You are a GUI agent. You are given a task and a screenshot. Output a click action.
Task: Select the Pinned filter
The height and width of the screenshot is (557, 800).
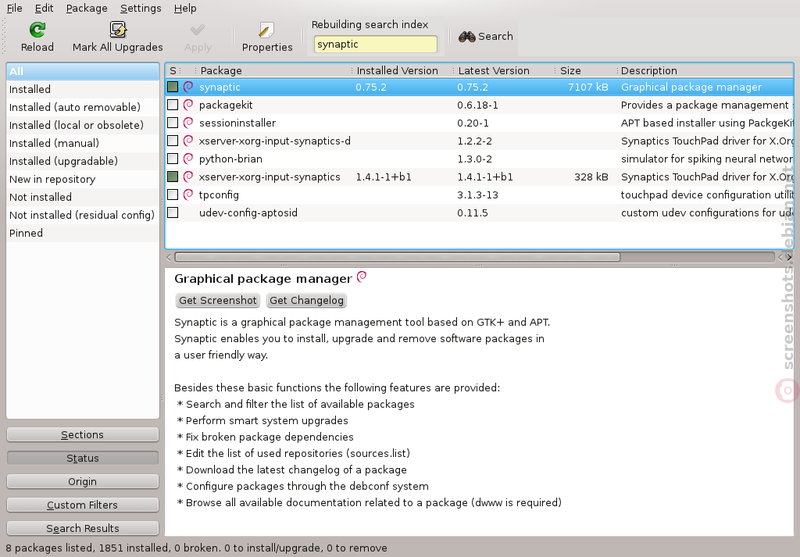pyautogui.click(x=83, y=233)
